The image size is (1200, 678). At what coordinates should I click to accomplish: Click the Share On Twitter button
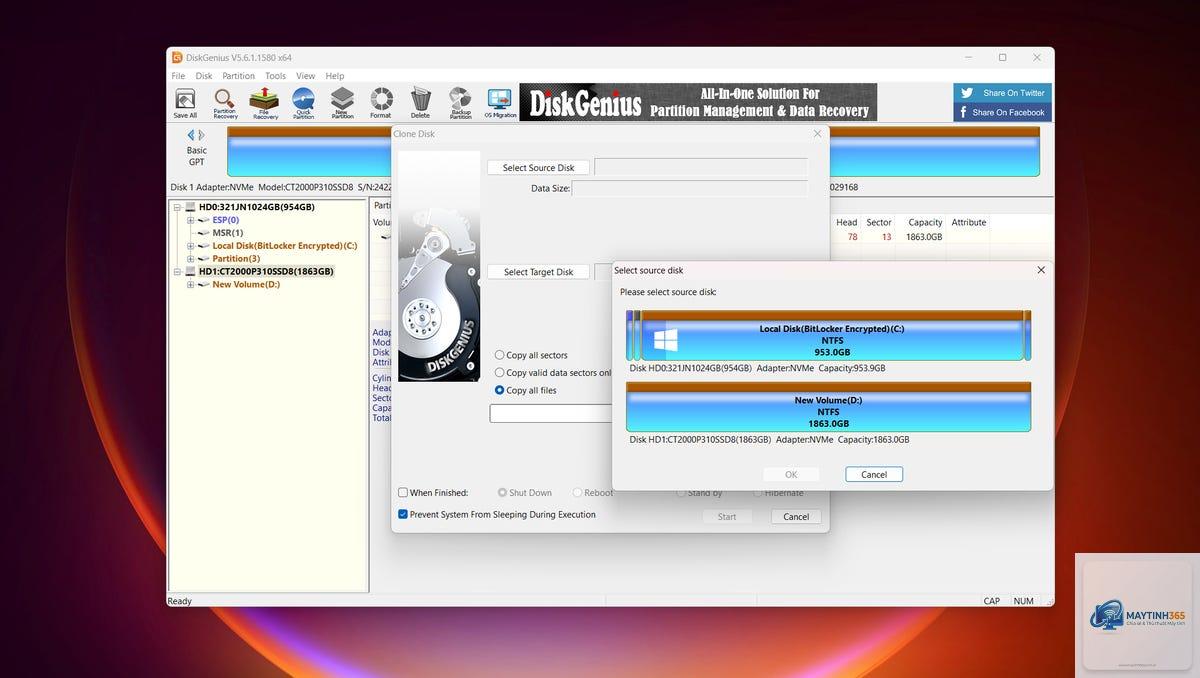point(1002,93)
